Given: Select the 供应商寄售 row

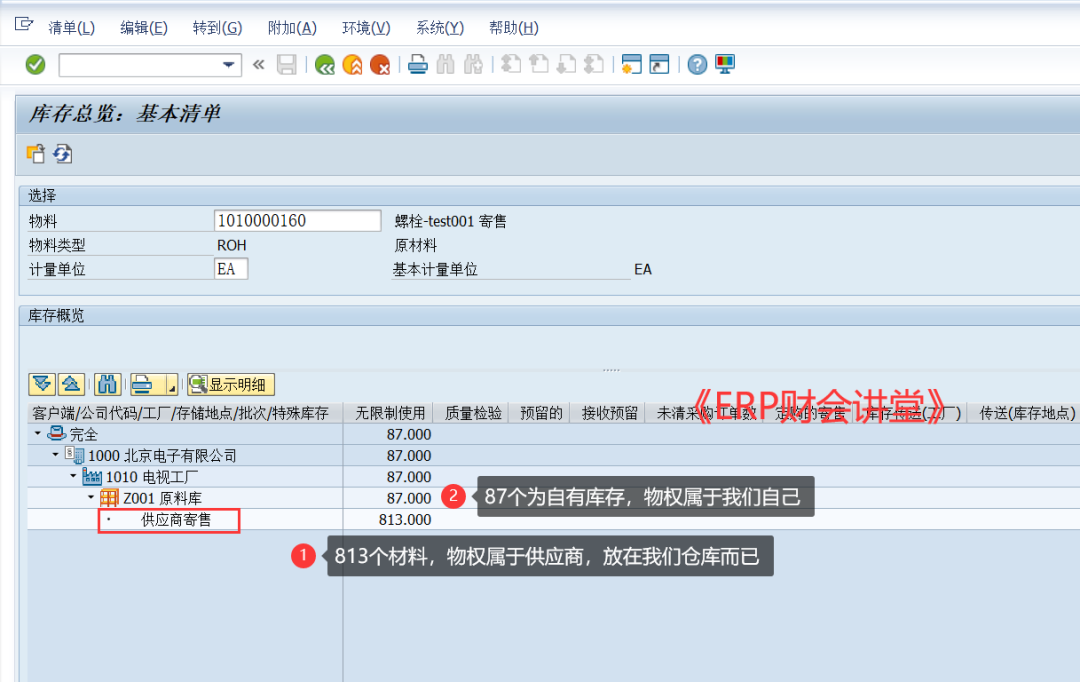Looking at the screenshot, I should [176, 520].
